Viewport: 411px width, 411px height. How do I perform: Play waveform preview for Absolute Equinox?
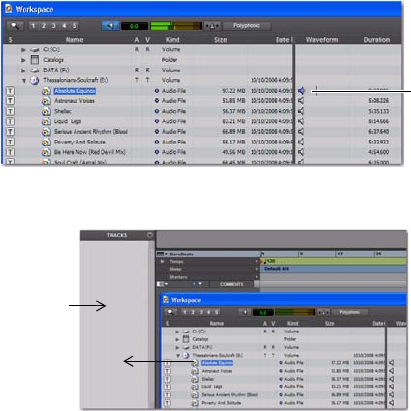(301, 91)
